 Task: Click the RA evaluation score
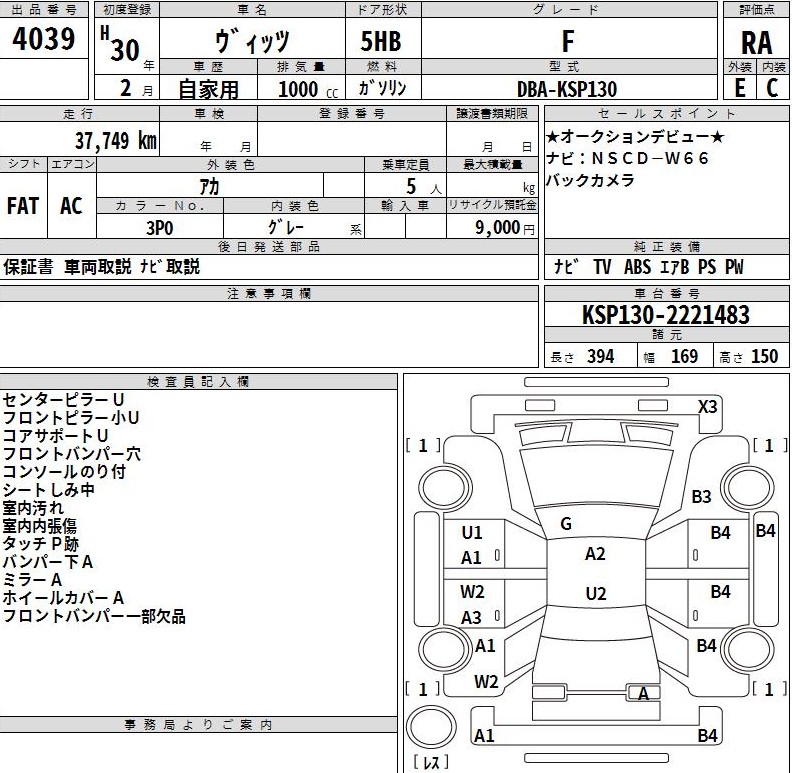tap(756, 43)
